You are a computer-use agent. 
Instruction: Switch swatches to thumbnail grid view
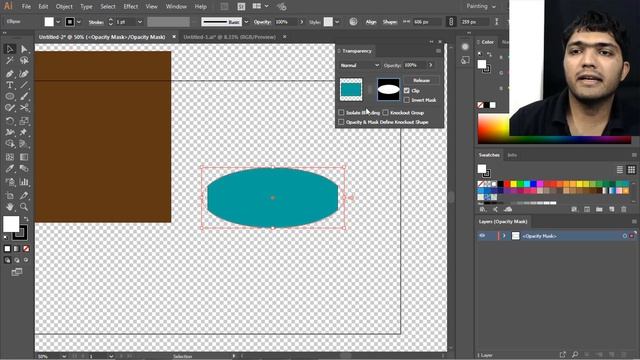(x=631, y=170)
